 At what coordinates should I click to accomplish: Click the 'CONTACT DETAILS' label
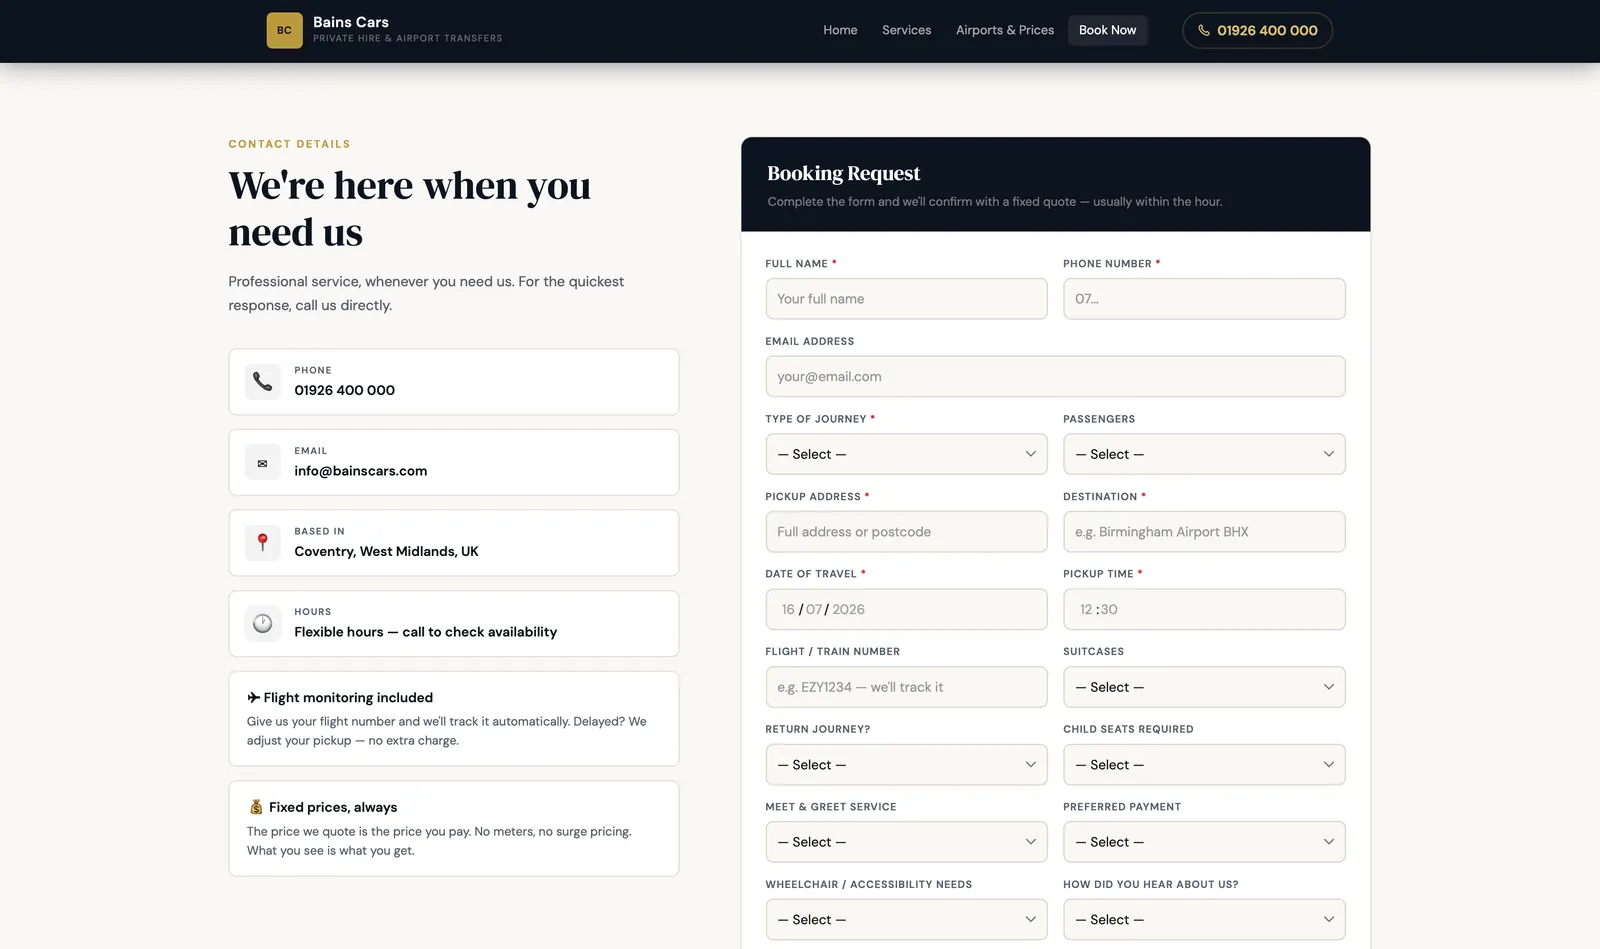289,144
